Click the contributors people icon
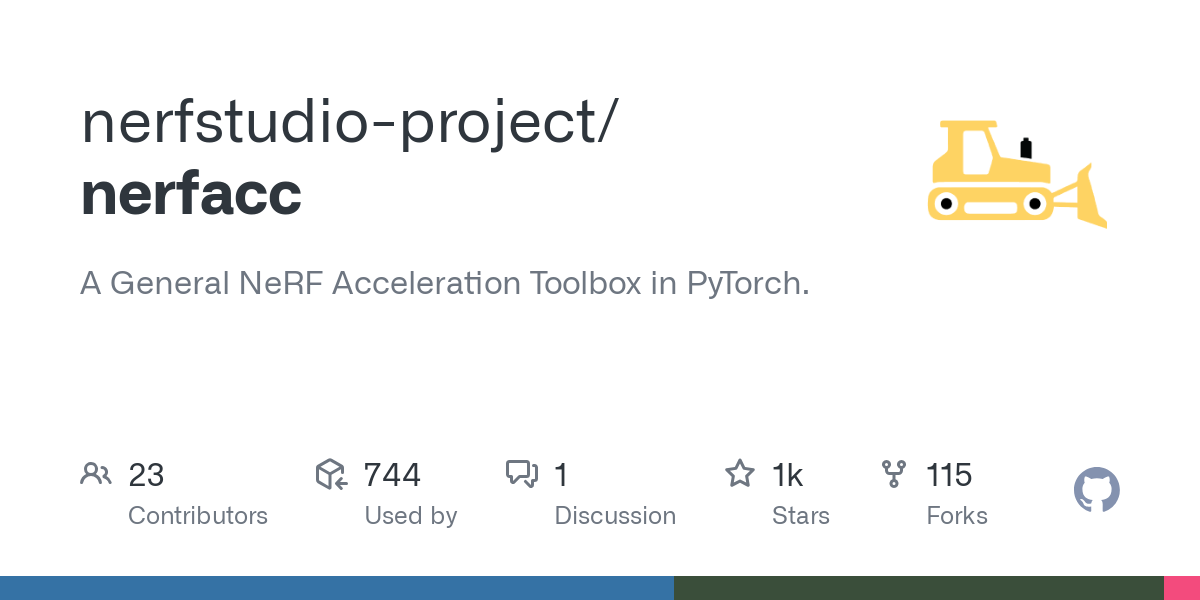 [x=96, y=474]
